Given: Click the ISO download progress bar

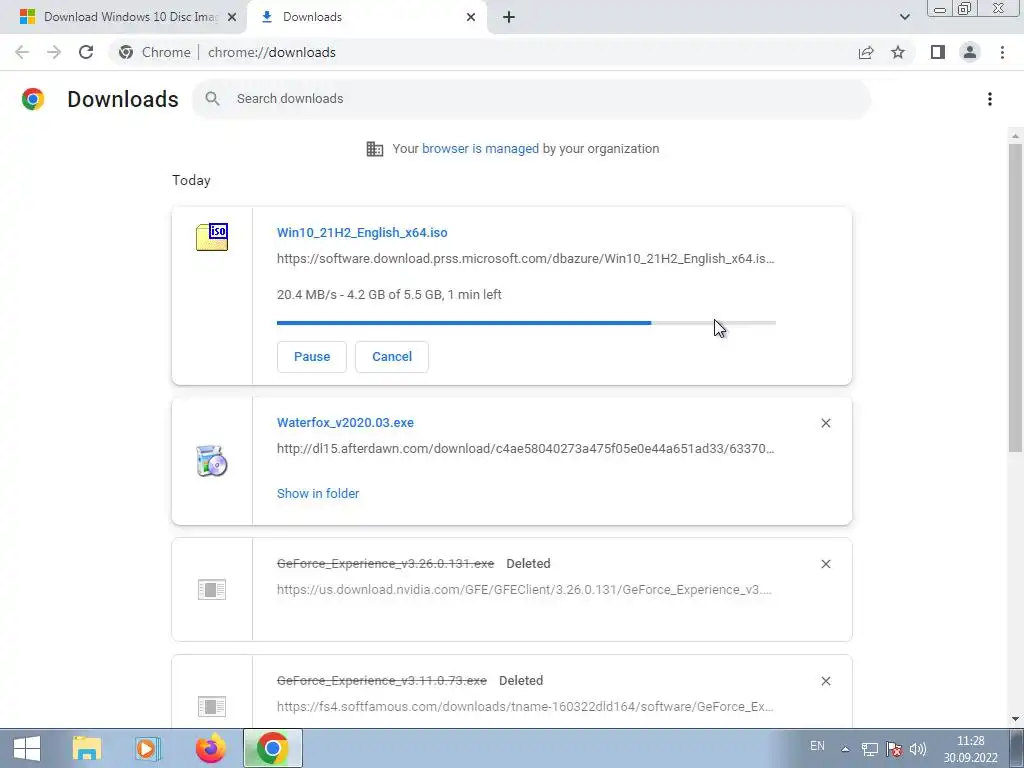Looking at the screenshot, I should pyautogui.click(x=526, y=323).
